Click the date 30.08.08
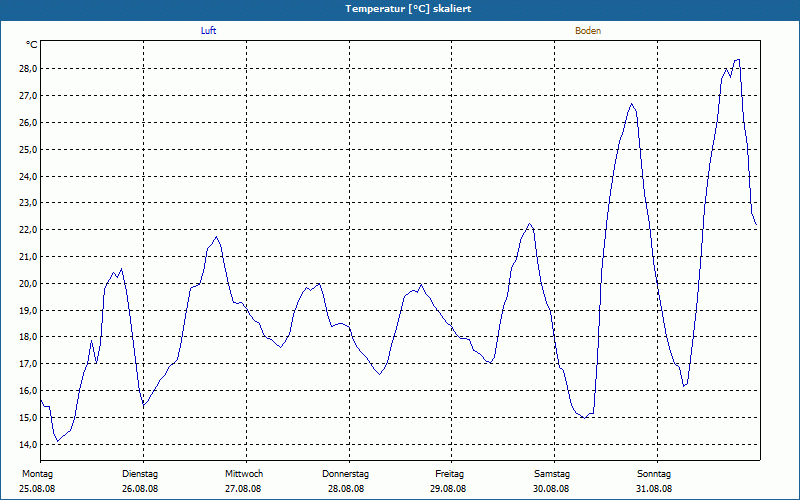The width and height of the screenshot is (800, 500). tap(551, 489)
